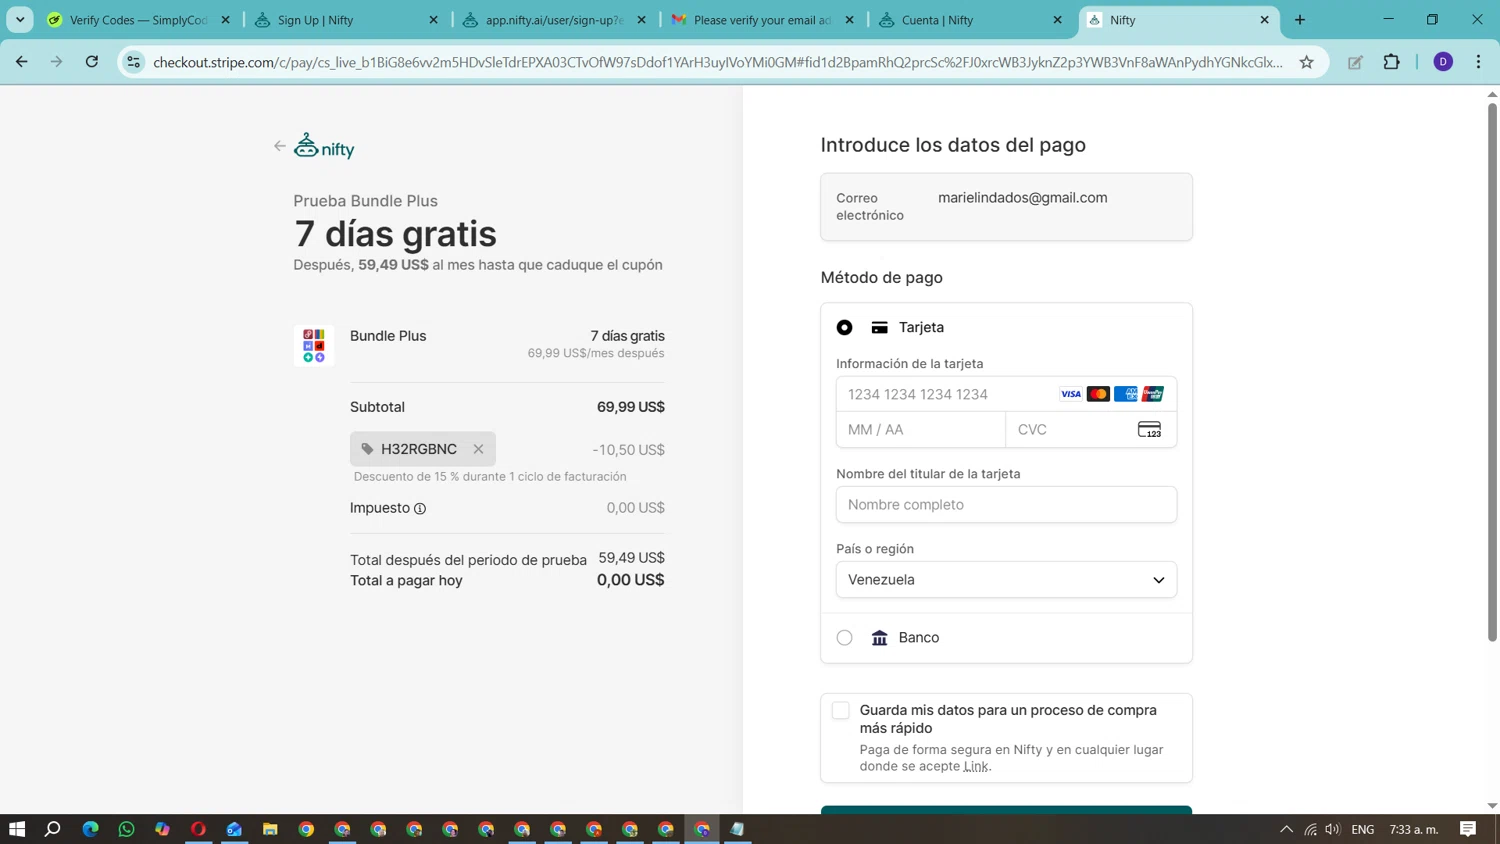
Task: Open Opera browser from taskbar
Action: click(198, 829)
